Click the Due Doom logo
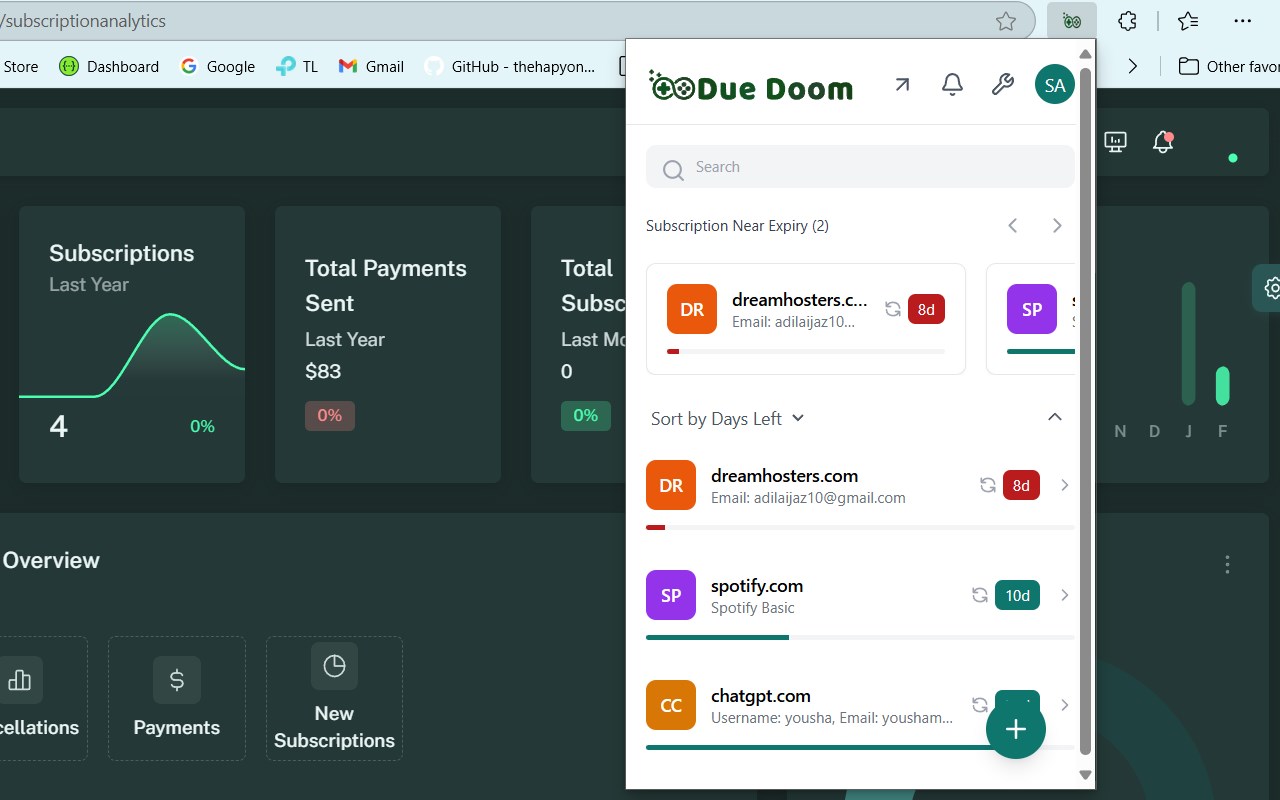This screenshot has height=800, width=1280. coord(751,87)
